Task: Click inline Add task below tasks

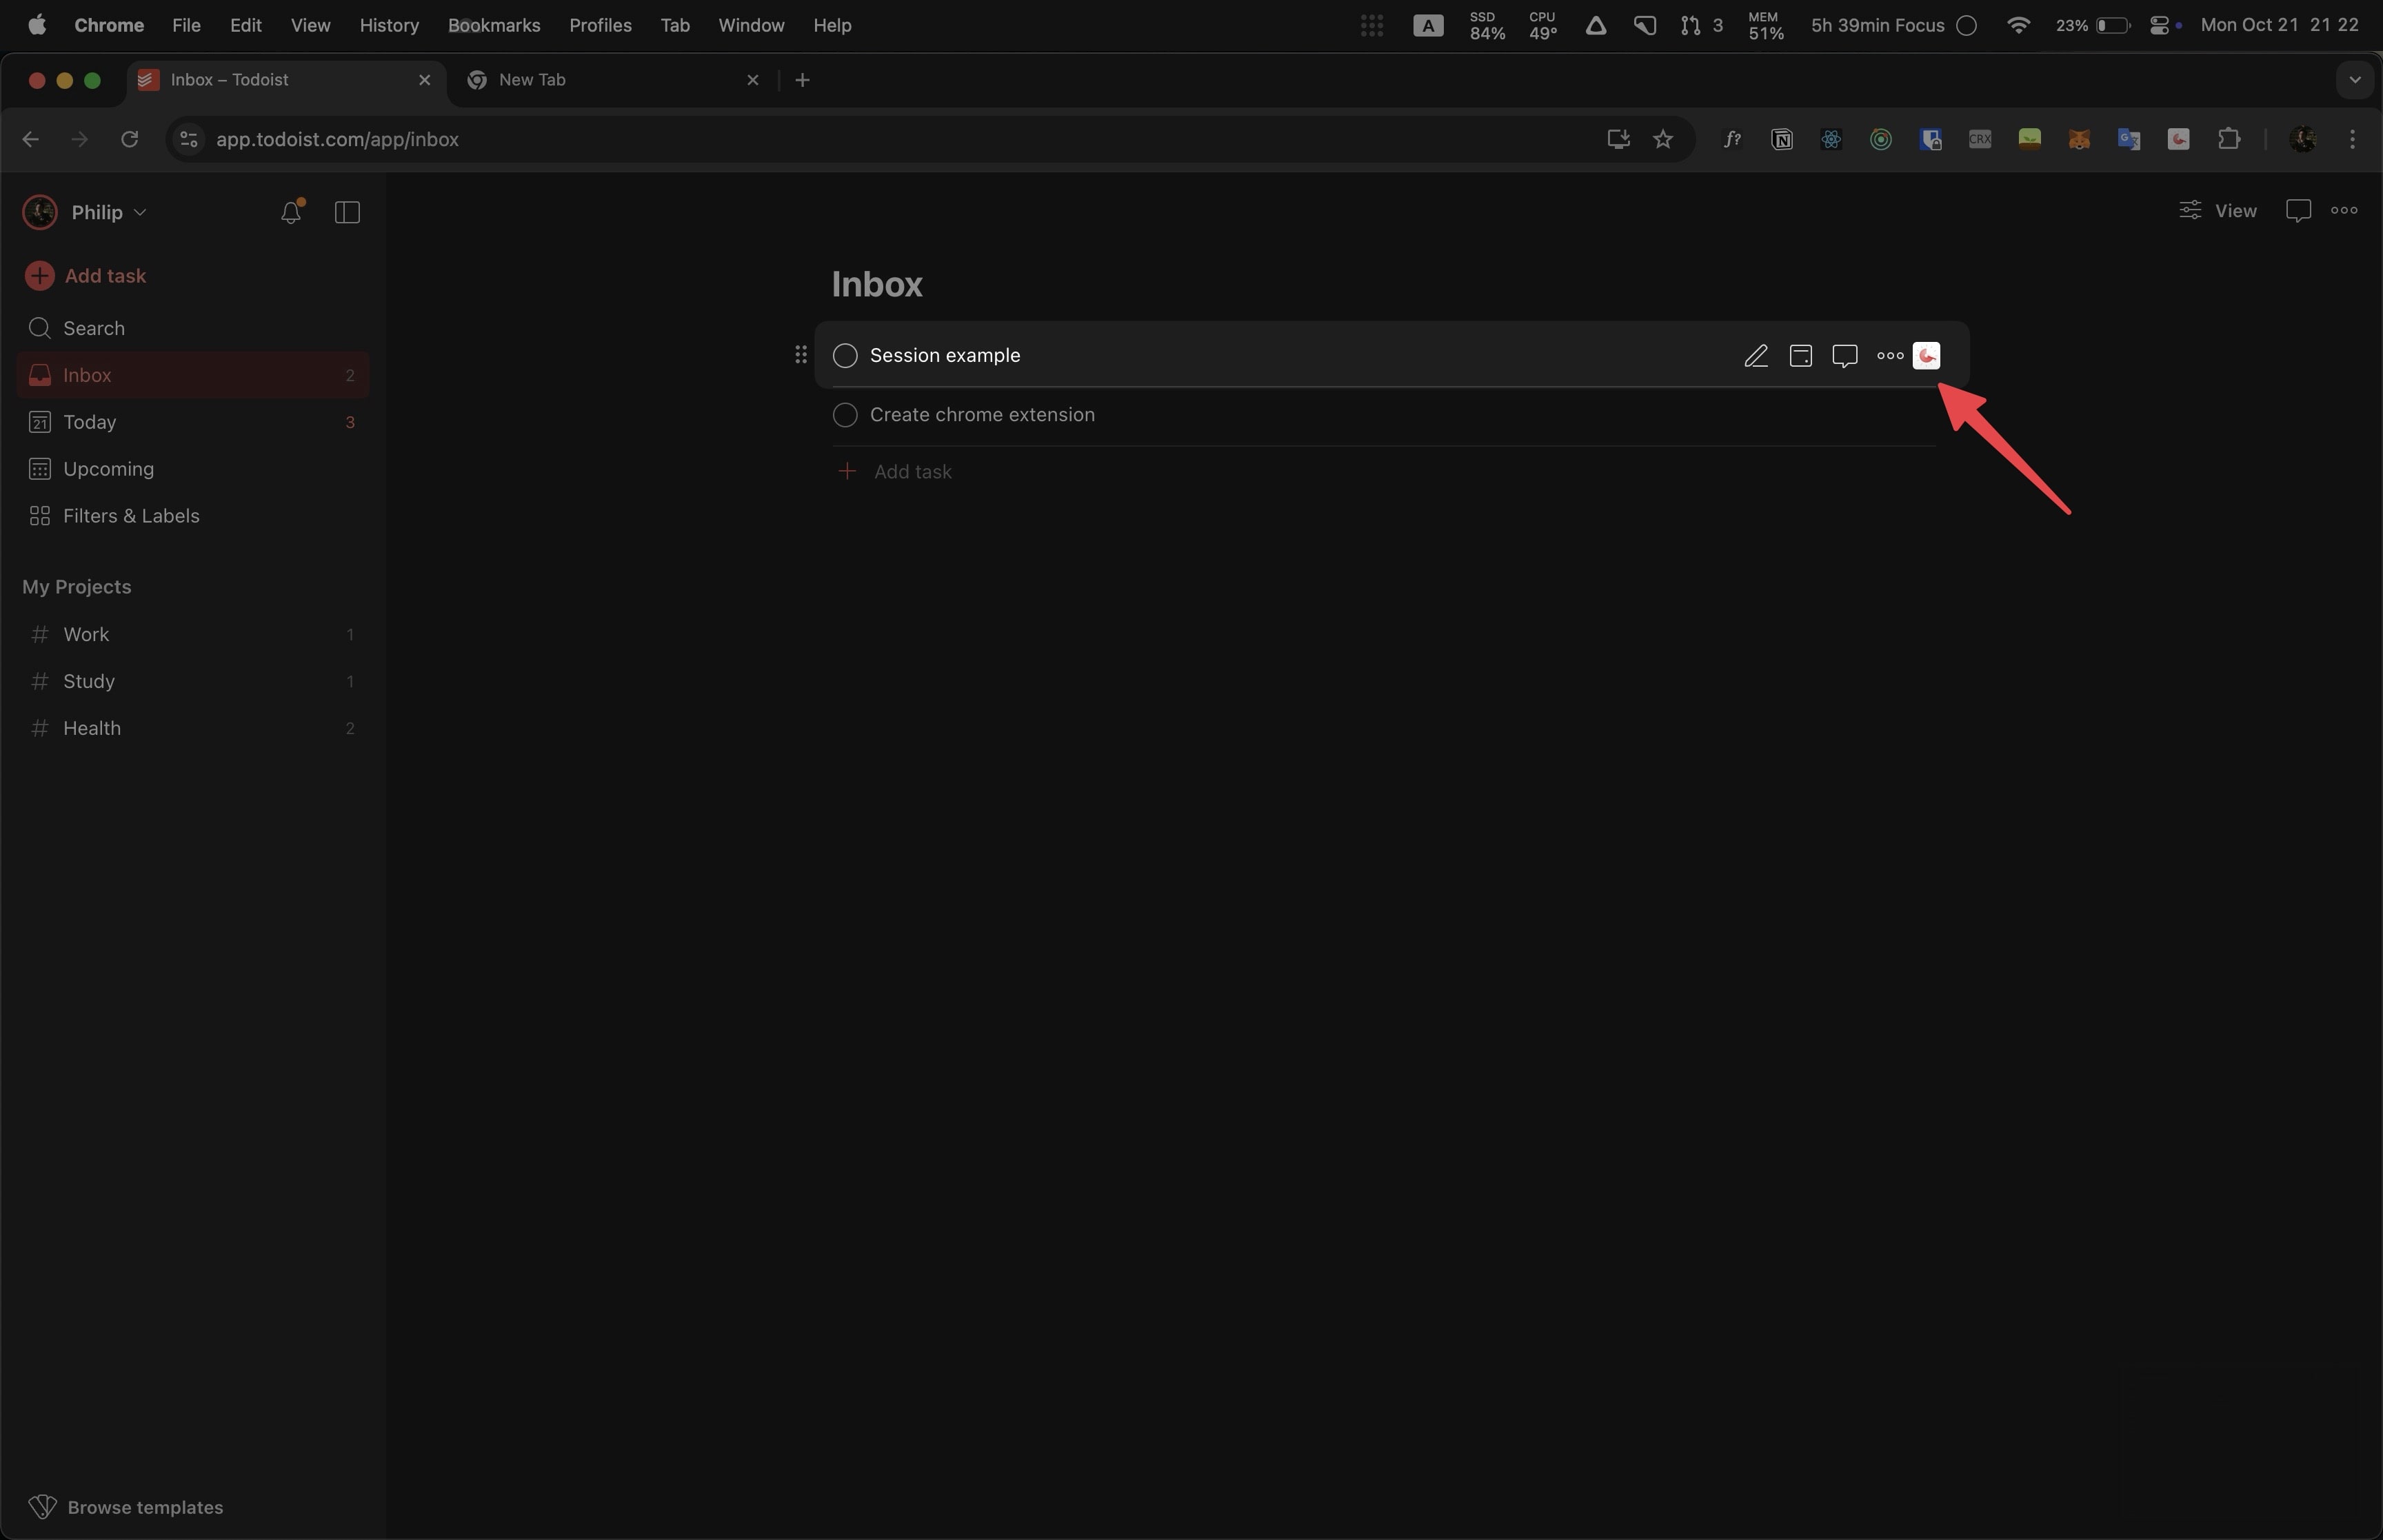Action: click(x=895, y=472)
